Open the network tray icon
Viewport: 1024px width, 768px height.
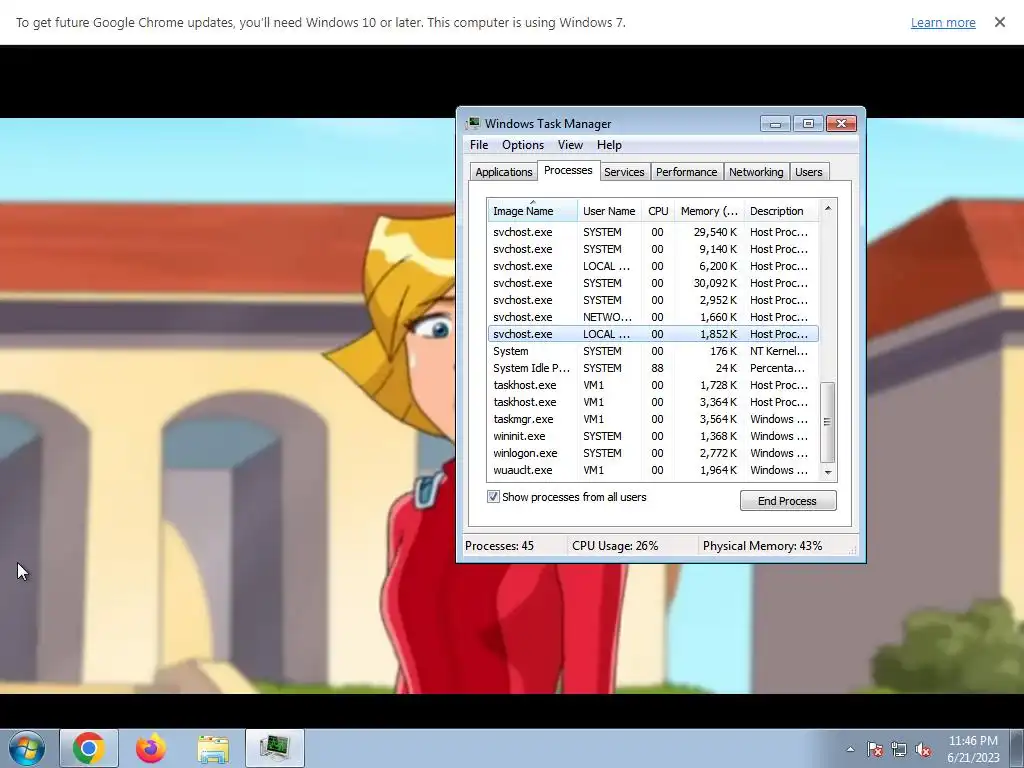pyautogui.click(x=899, y=749)
